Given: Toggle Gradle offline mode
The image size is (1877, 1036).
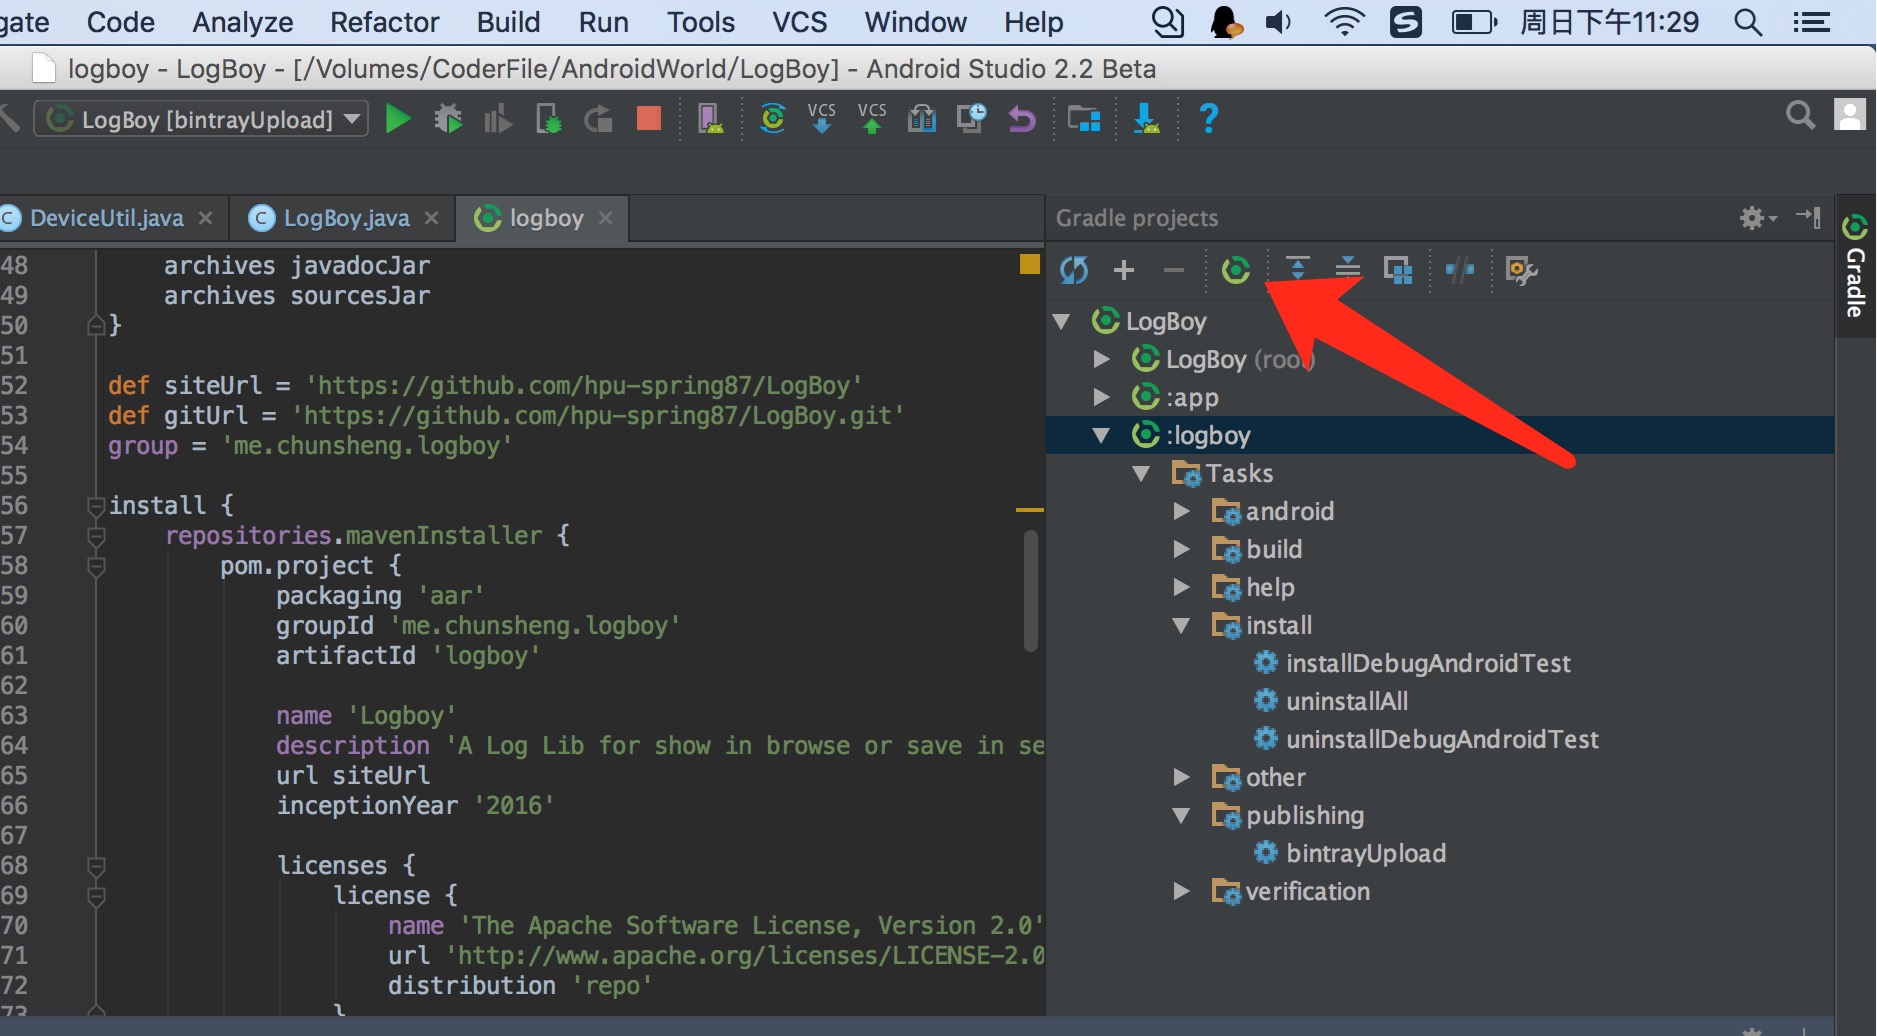Looking at the screenshot, I should [1459, 269].
